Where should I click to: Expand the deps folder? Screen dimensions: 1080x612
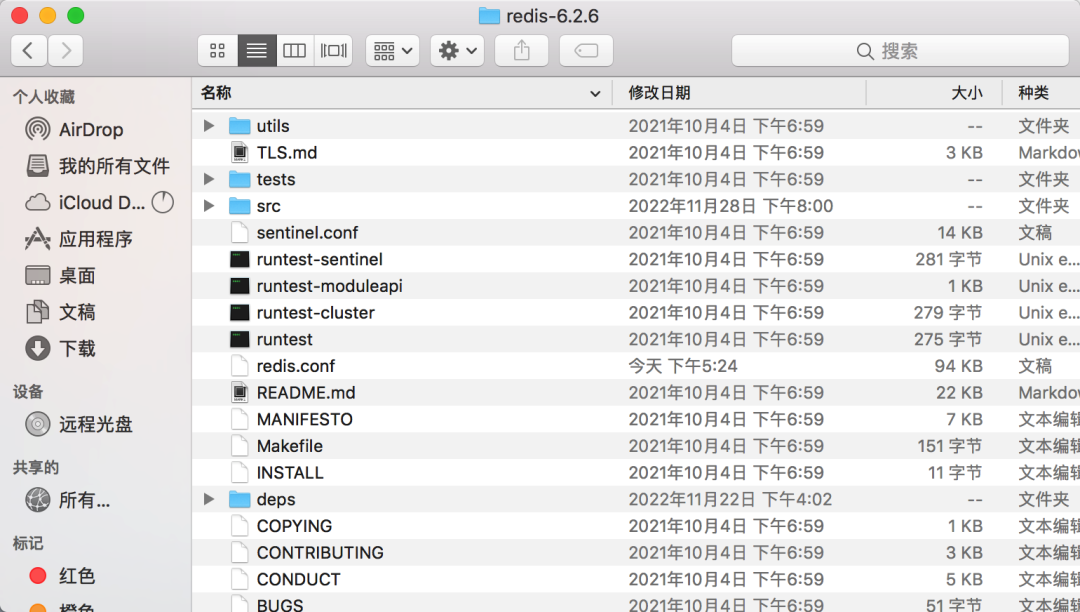pyautogui.click(x=209, y=499)
